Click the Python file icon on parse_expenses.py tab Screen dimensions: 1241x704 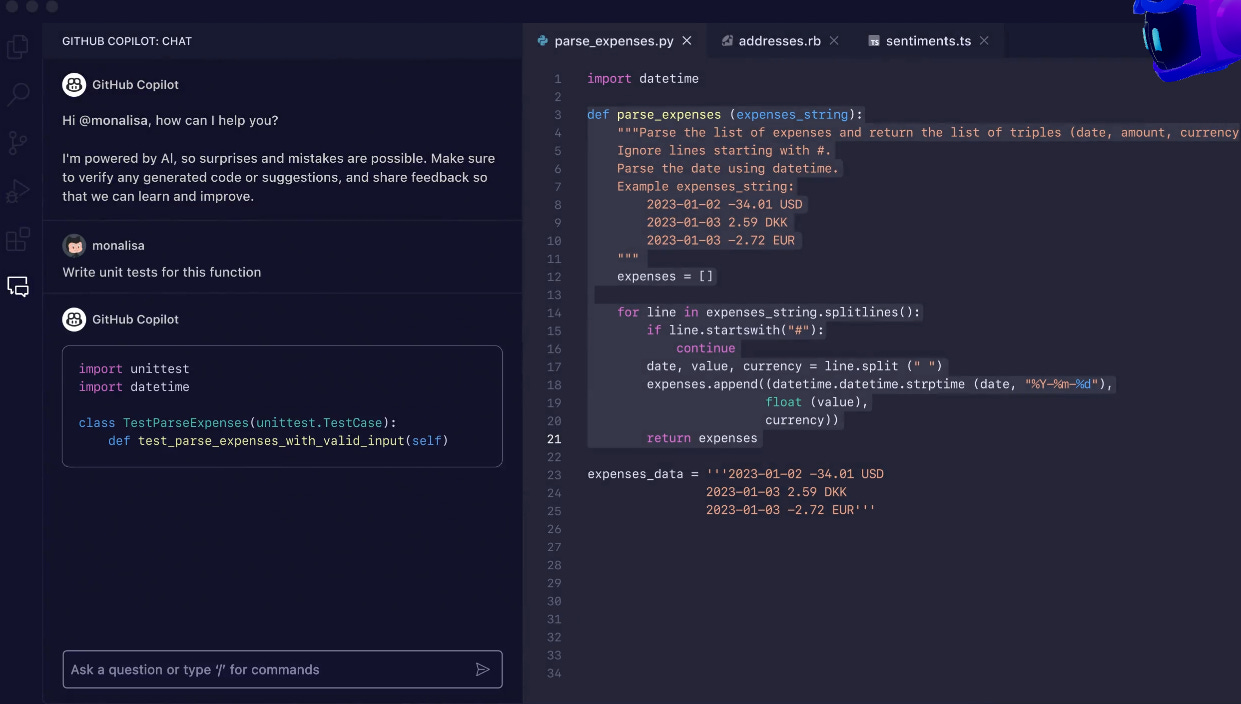[x=543, y=41]
